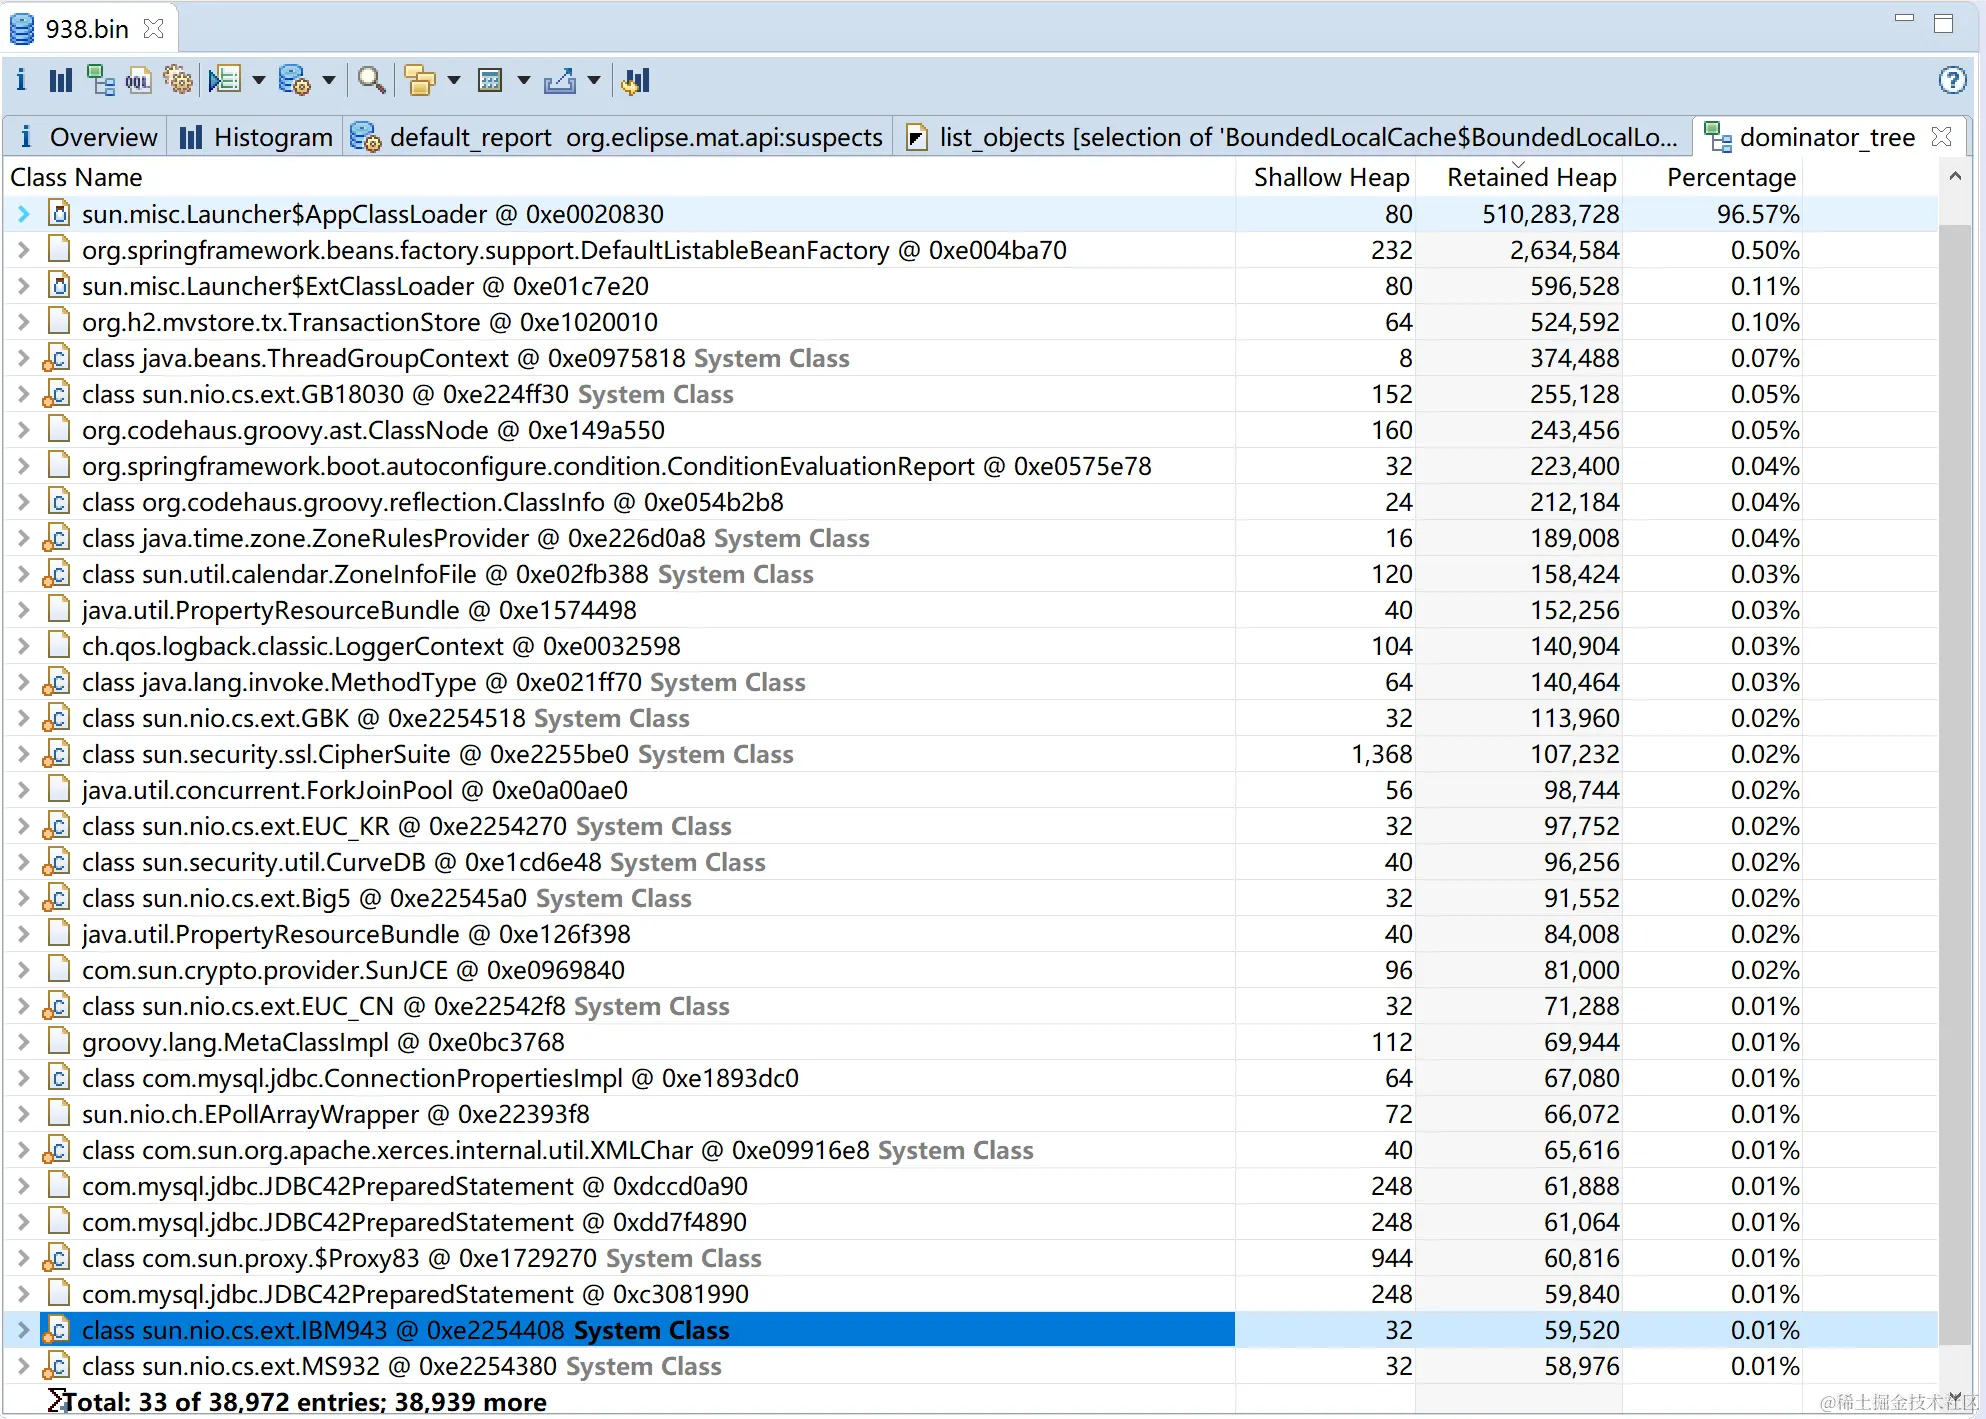
Task: Open dropdown next to expert system report icon
Action: coord(259,80)
